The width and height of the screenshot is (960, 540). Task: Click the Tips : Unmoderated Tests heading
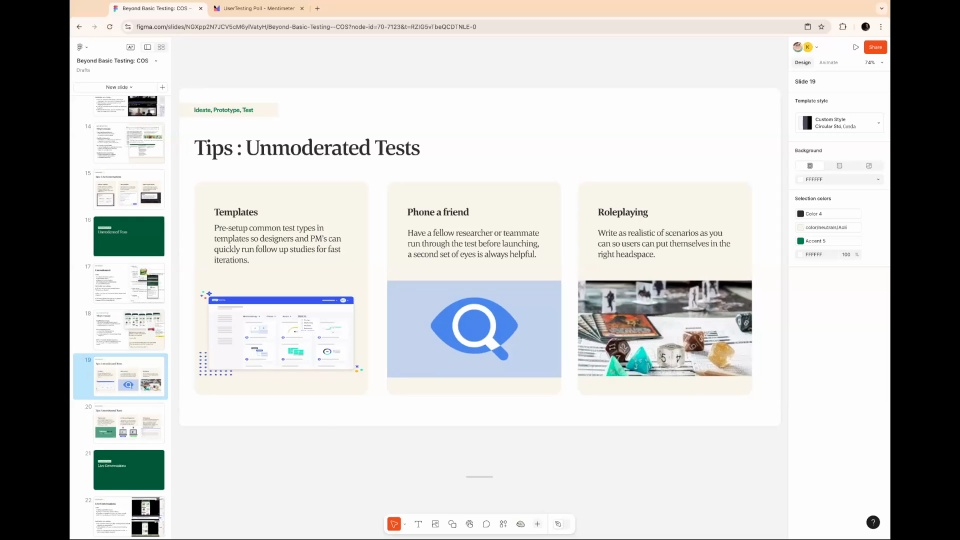point(307,148)
